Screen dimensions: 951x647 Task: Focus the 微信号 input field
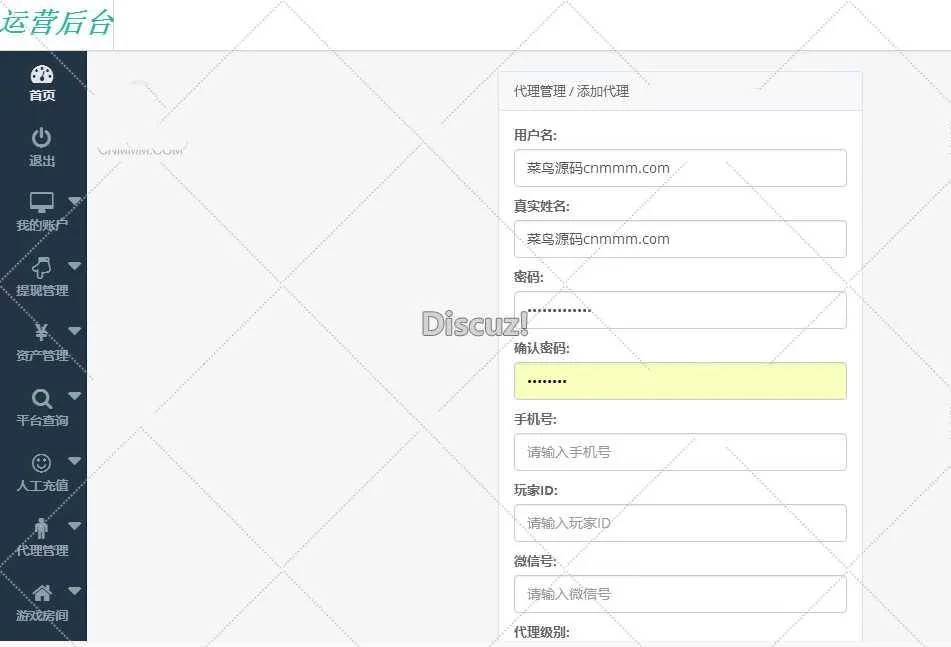680,594
